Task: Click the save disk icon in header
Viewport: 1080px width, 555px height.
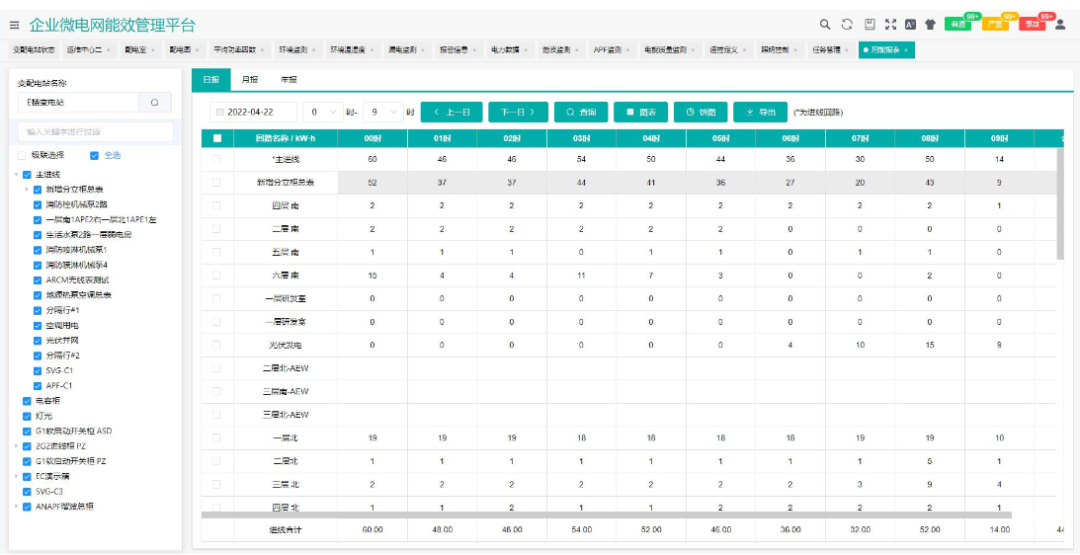Action: click(869, 25)
